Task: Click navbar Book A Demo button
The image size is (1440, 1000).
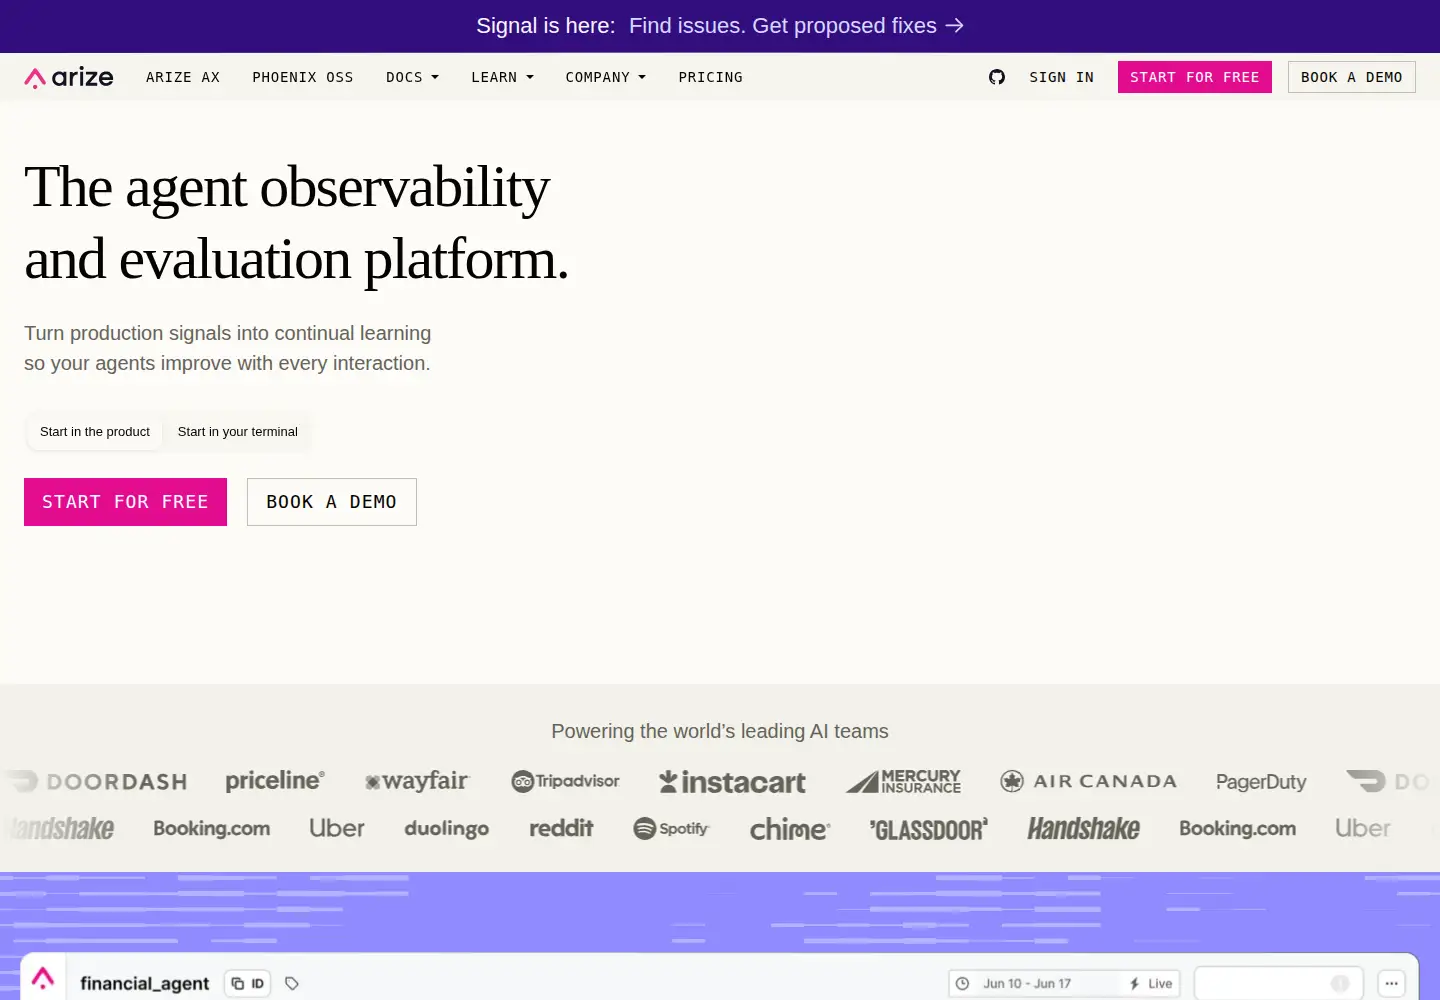Action: coord(1351,77)
